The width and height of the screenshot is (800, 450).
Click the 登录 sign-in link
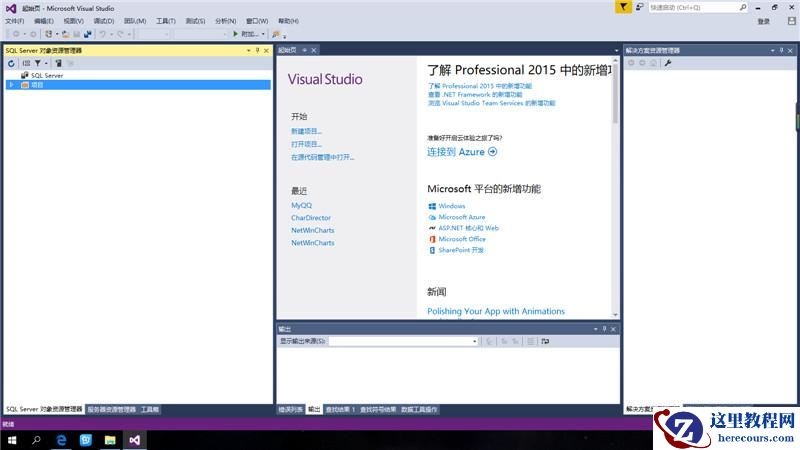coord(763,21)
